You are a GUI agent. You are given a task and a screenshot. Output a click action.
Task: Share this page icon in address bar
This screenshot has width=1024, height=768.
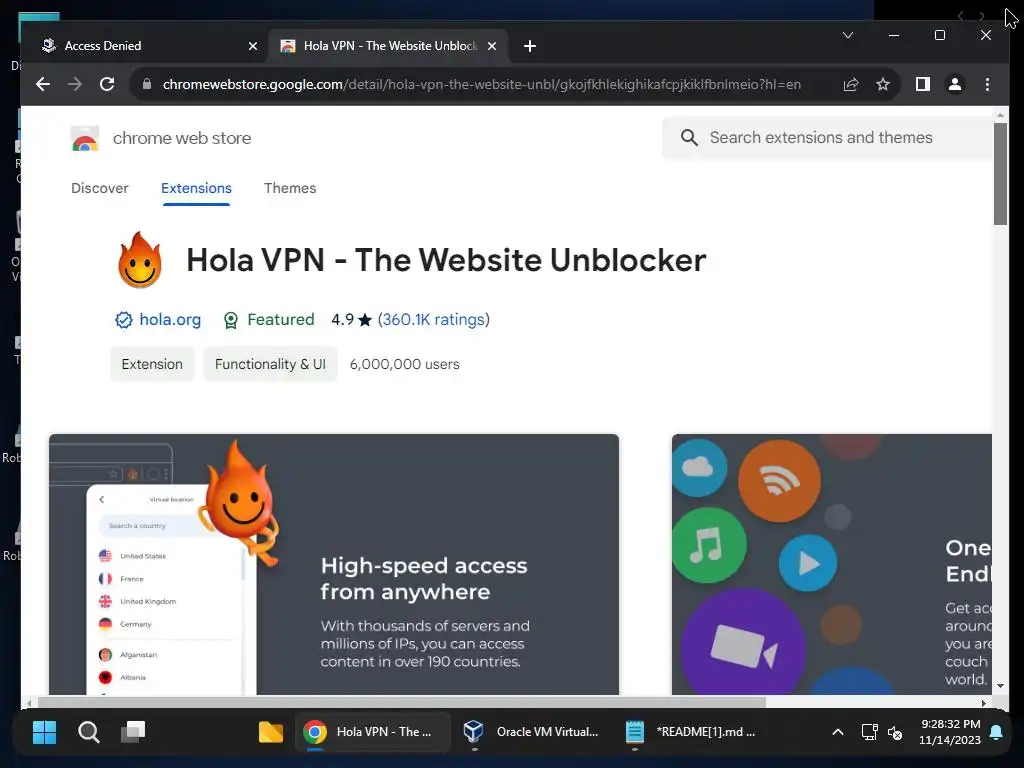tap(850, 84)
